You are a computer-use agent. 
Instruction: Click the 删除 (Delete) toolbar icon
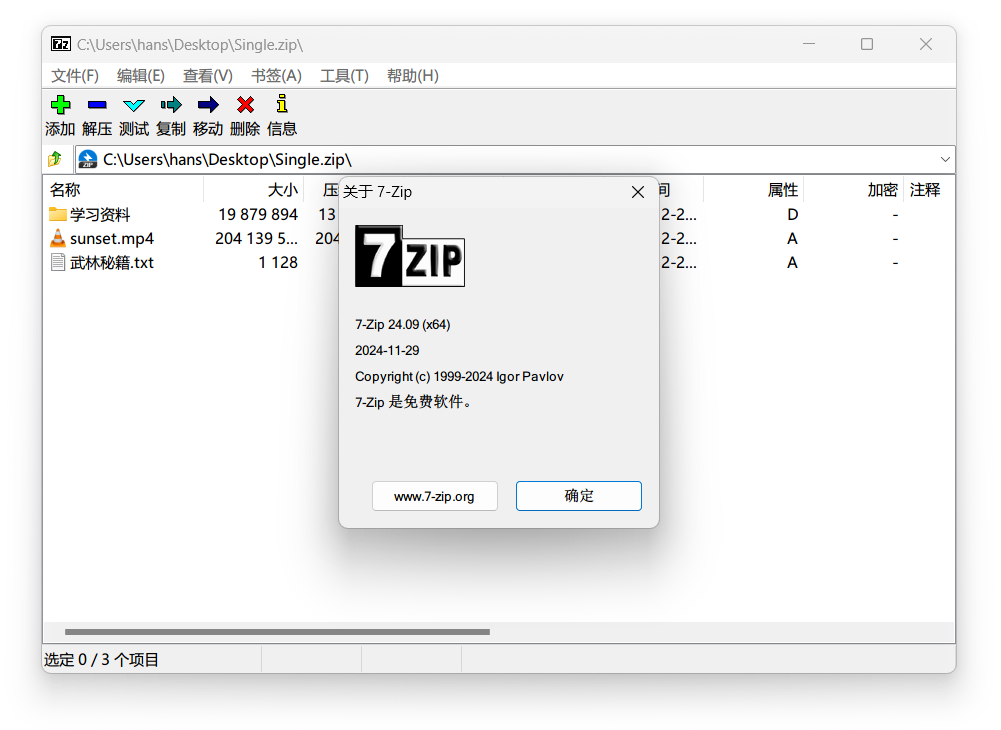(x=244, y=104)
